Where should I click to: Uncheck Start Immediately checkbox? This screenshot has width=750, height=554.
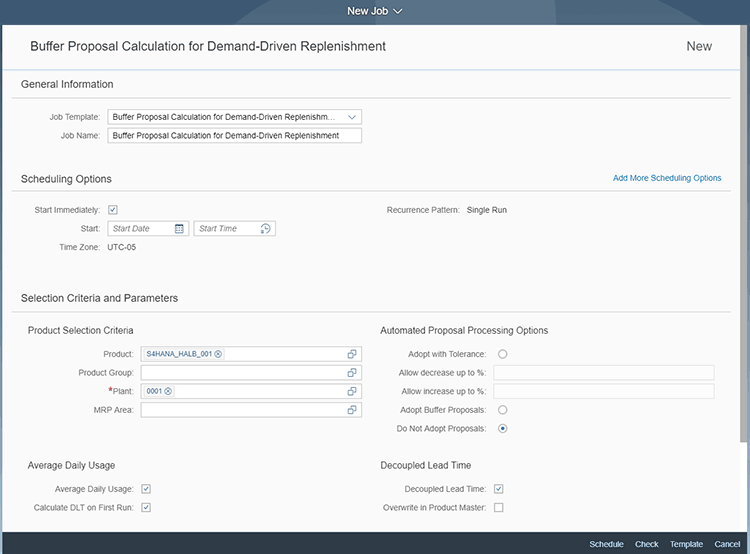pos(113,210)
